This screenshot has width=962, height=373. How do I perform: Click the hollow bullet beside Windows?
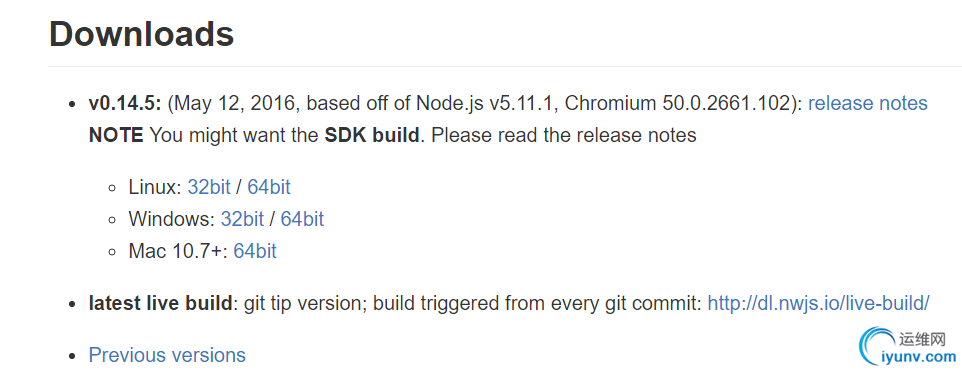(x=112, y=220)
